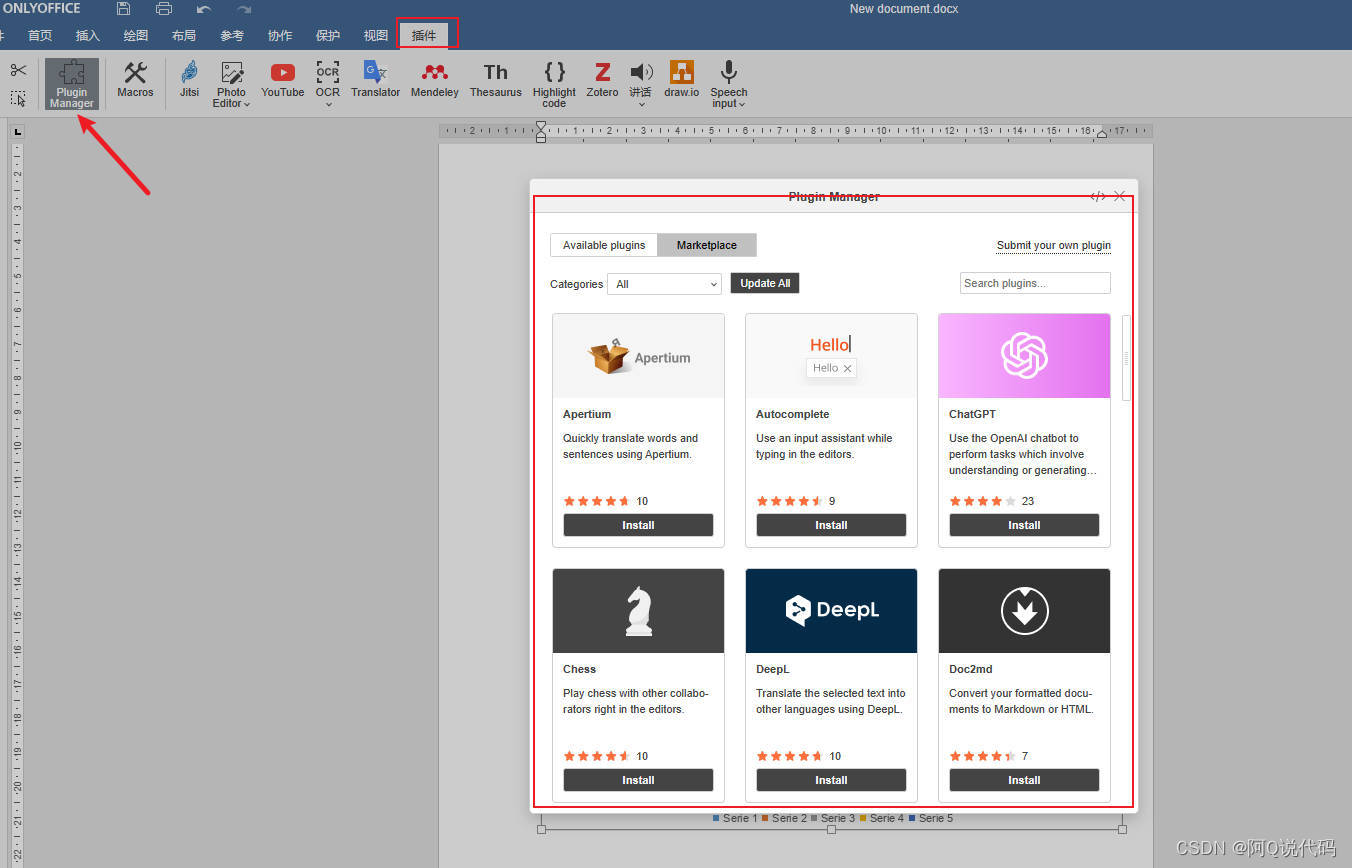Select the Marketplace tab
This screenshot has width=1352, height=868.
tap(707, 245)
